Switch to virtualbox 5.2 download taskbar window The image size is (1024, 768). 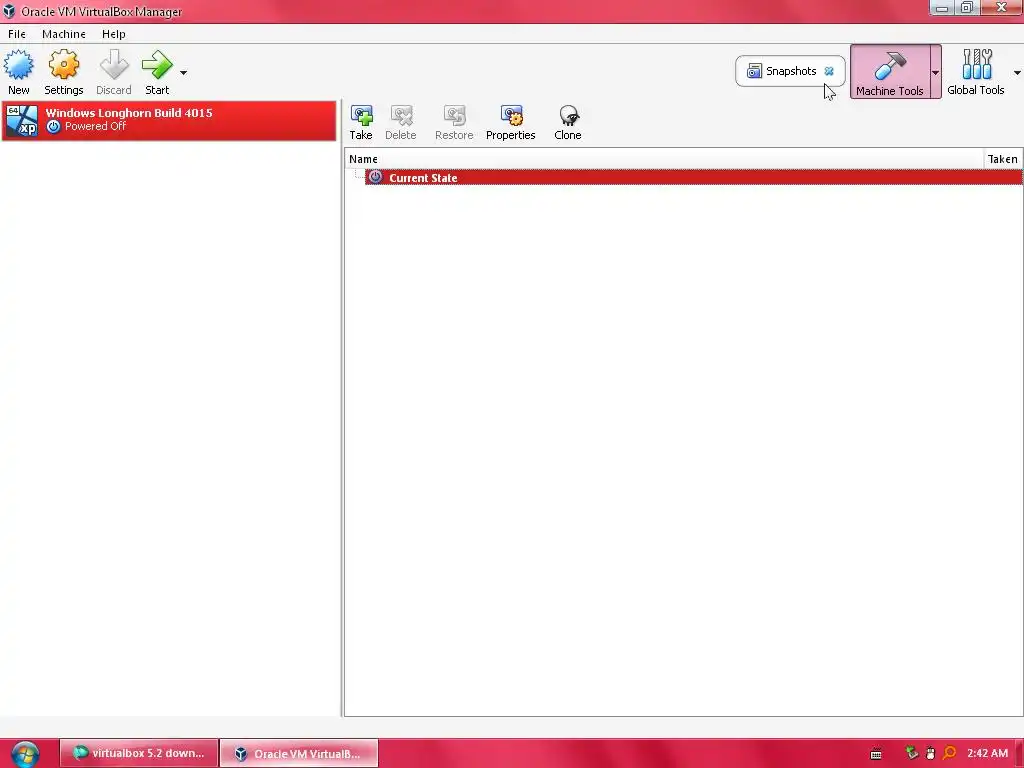138,753
